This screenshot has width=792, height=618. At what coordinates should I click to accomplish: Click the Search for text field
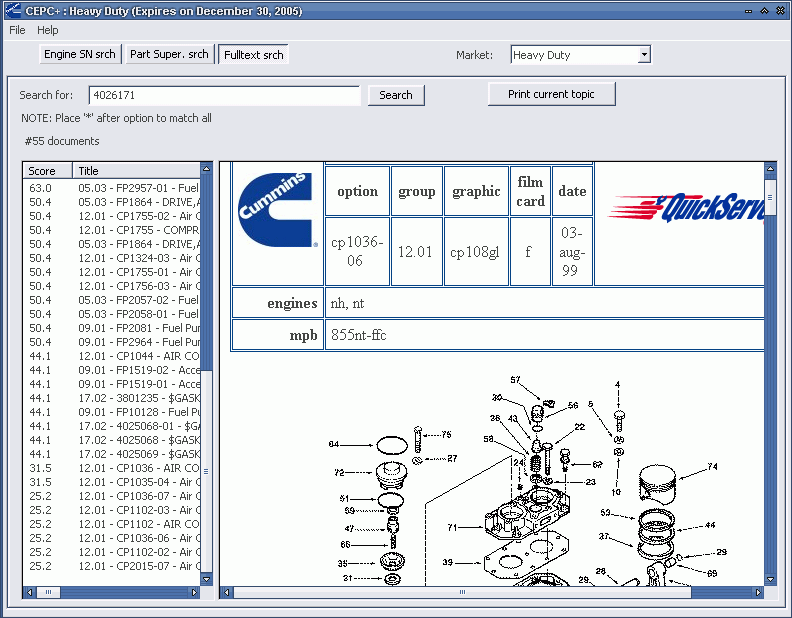point(224,95)
